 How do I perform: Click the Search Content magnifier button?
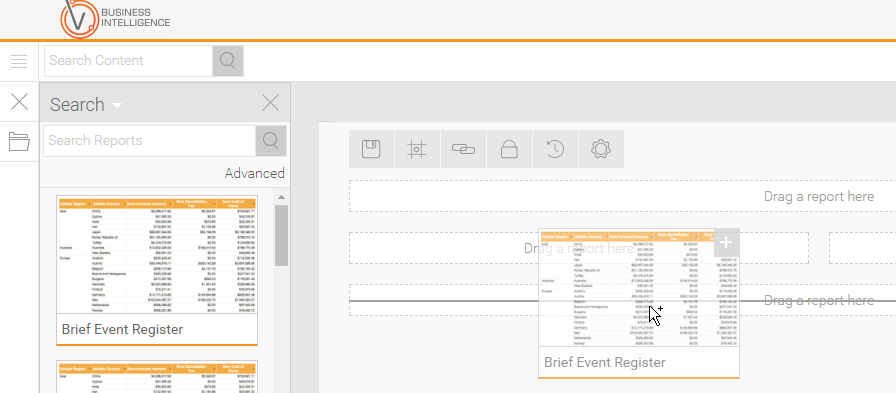(228, 61)
